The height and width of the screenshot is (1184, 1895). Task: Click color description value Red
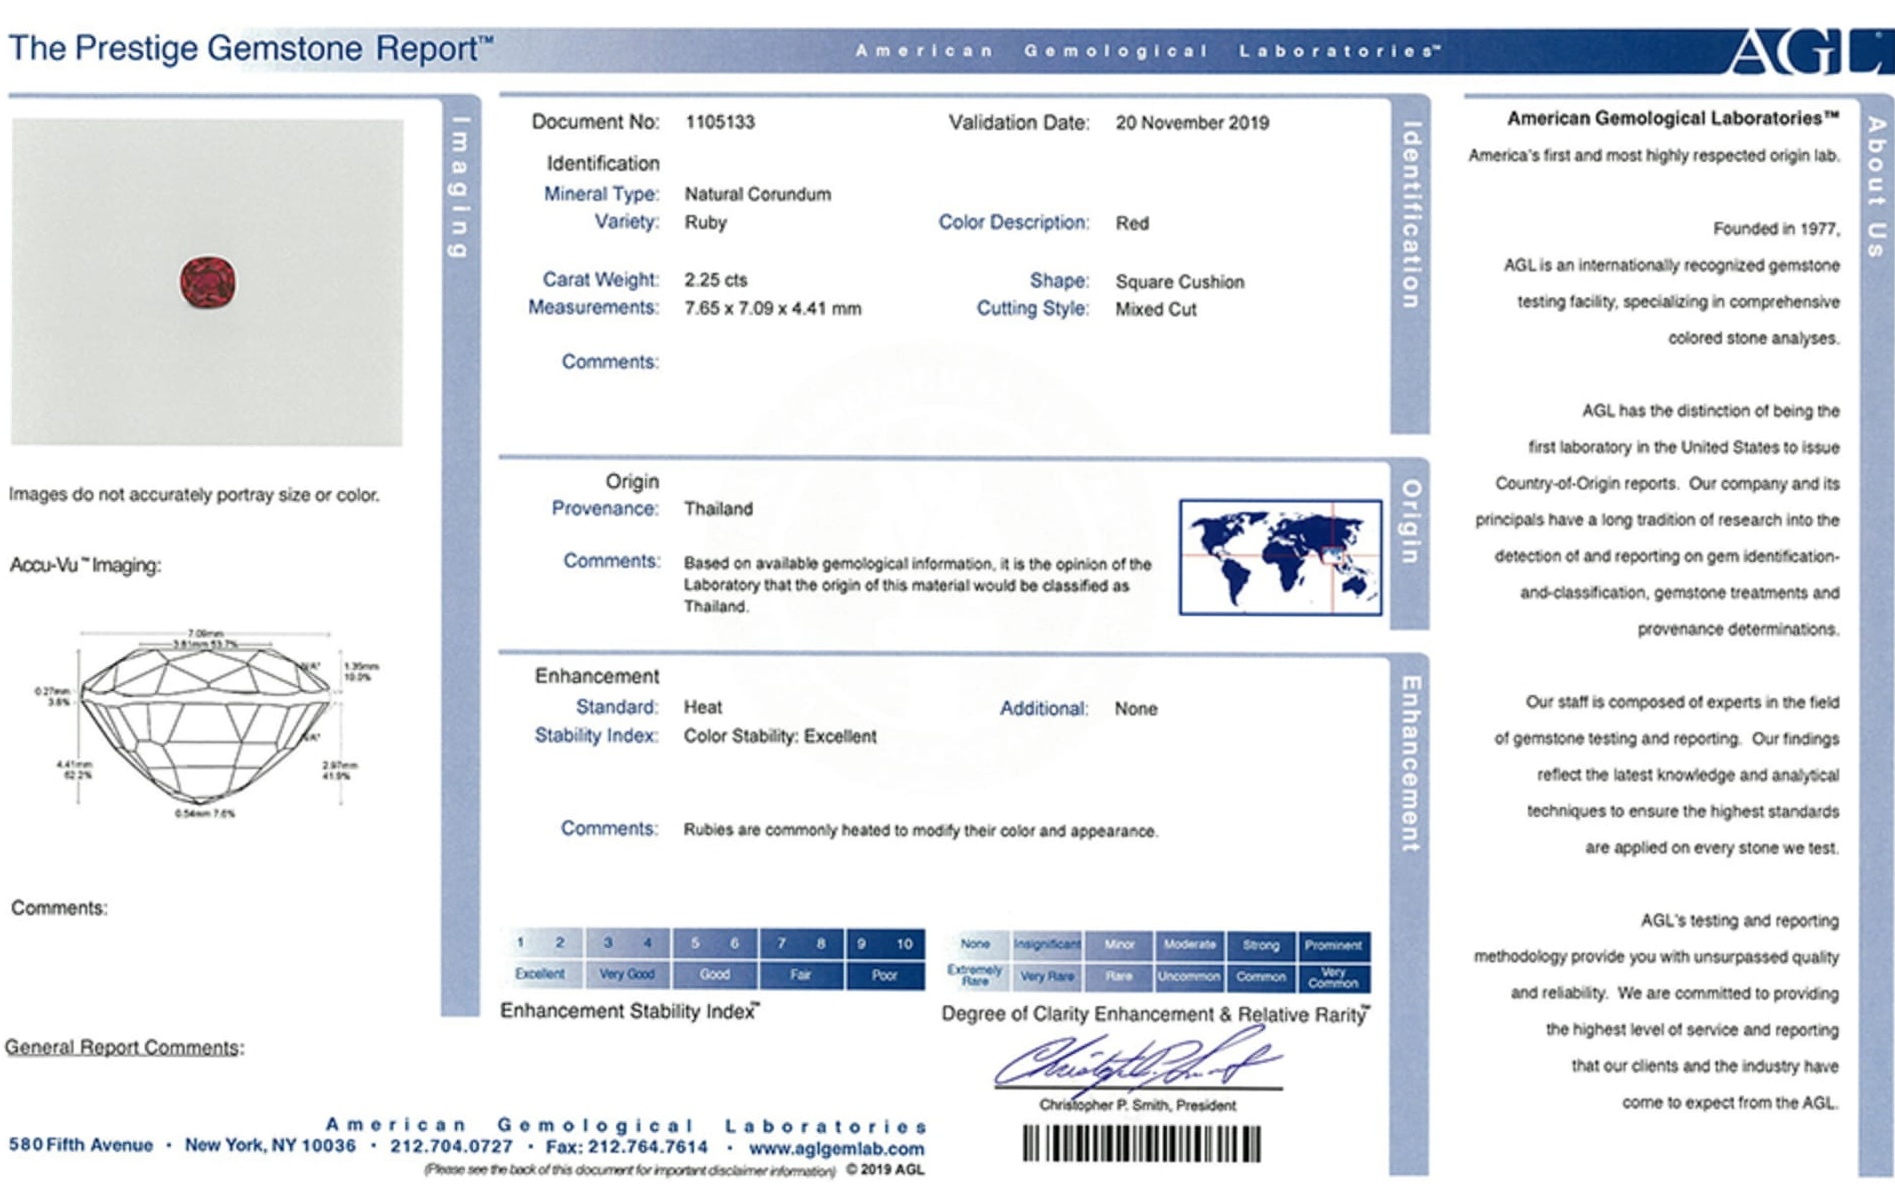coord(1132,223)
